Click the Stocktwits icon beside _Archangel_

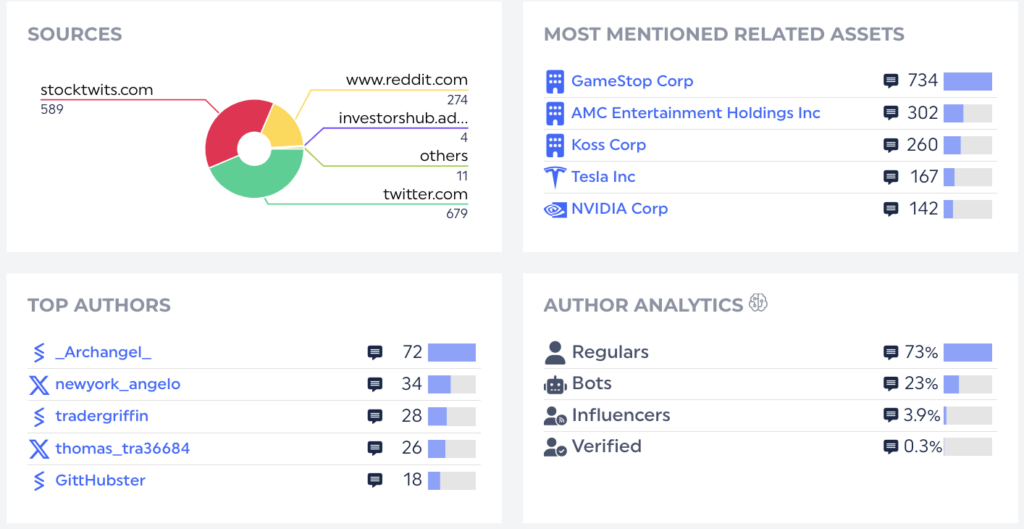tap(39, 352)
